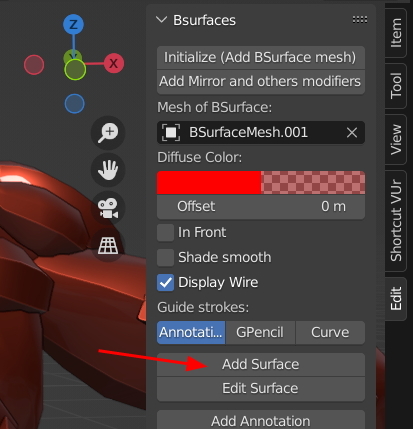The width and height of the screenshot is (413, 429).
Task: Uncheck the Display Wire checkbox
Action: pos(165,283)
